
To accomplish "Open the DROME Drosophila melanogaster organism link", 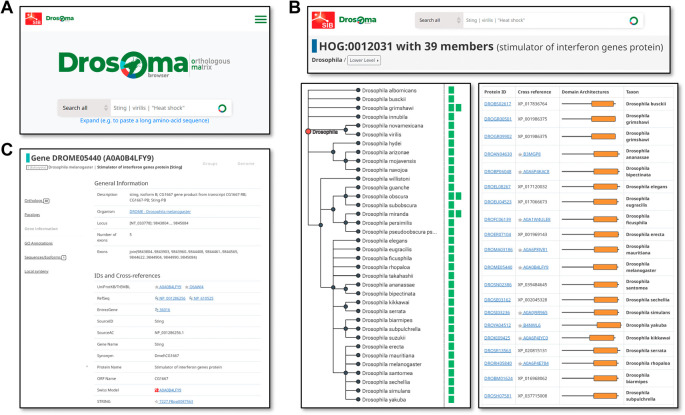I will tap(160, 211).
